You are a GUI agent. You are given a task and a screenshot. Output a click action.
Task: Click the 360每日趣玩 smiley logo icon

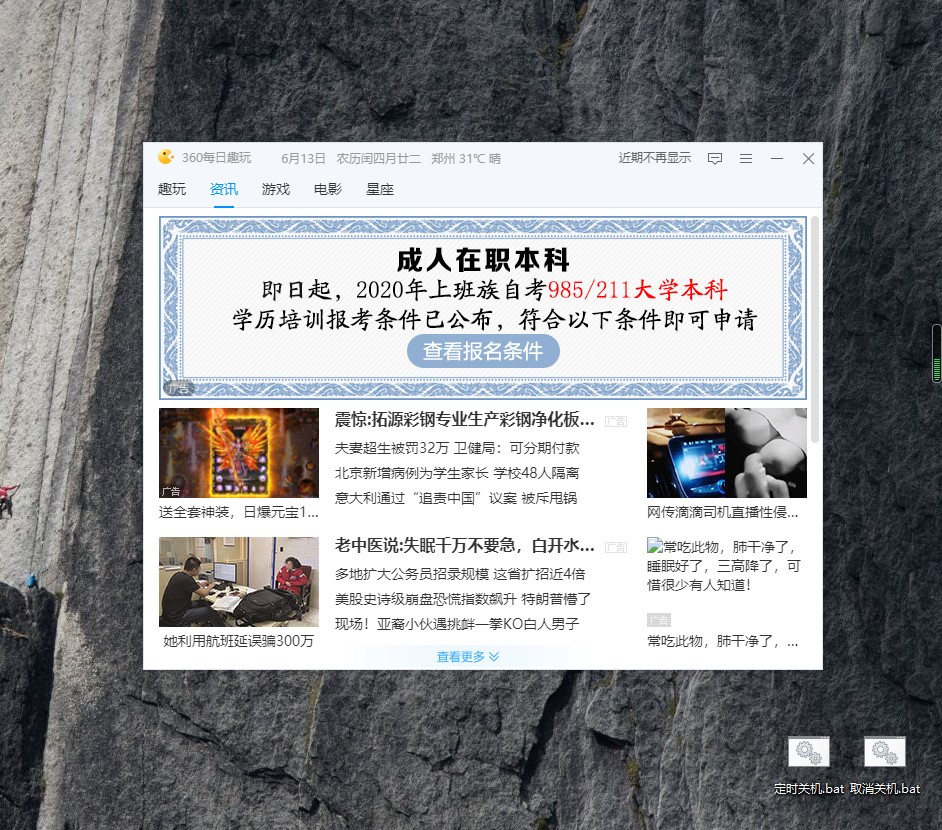pos(166,157)
